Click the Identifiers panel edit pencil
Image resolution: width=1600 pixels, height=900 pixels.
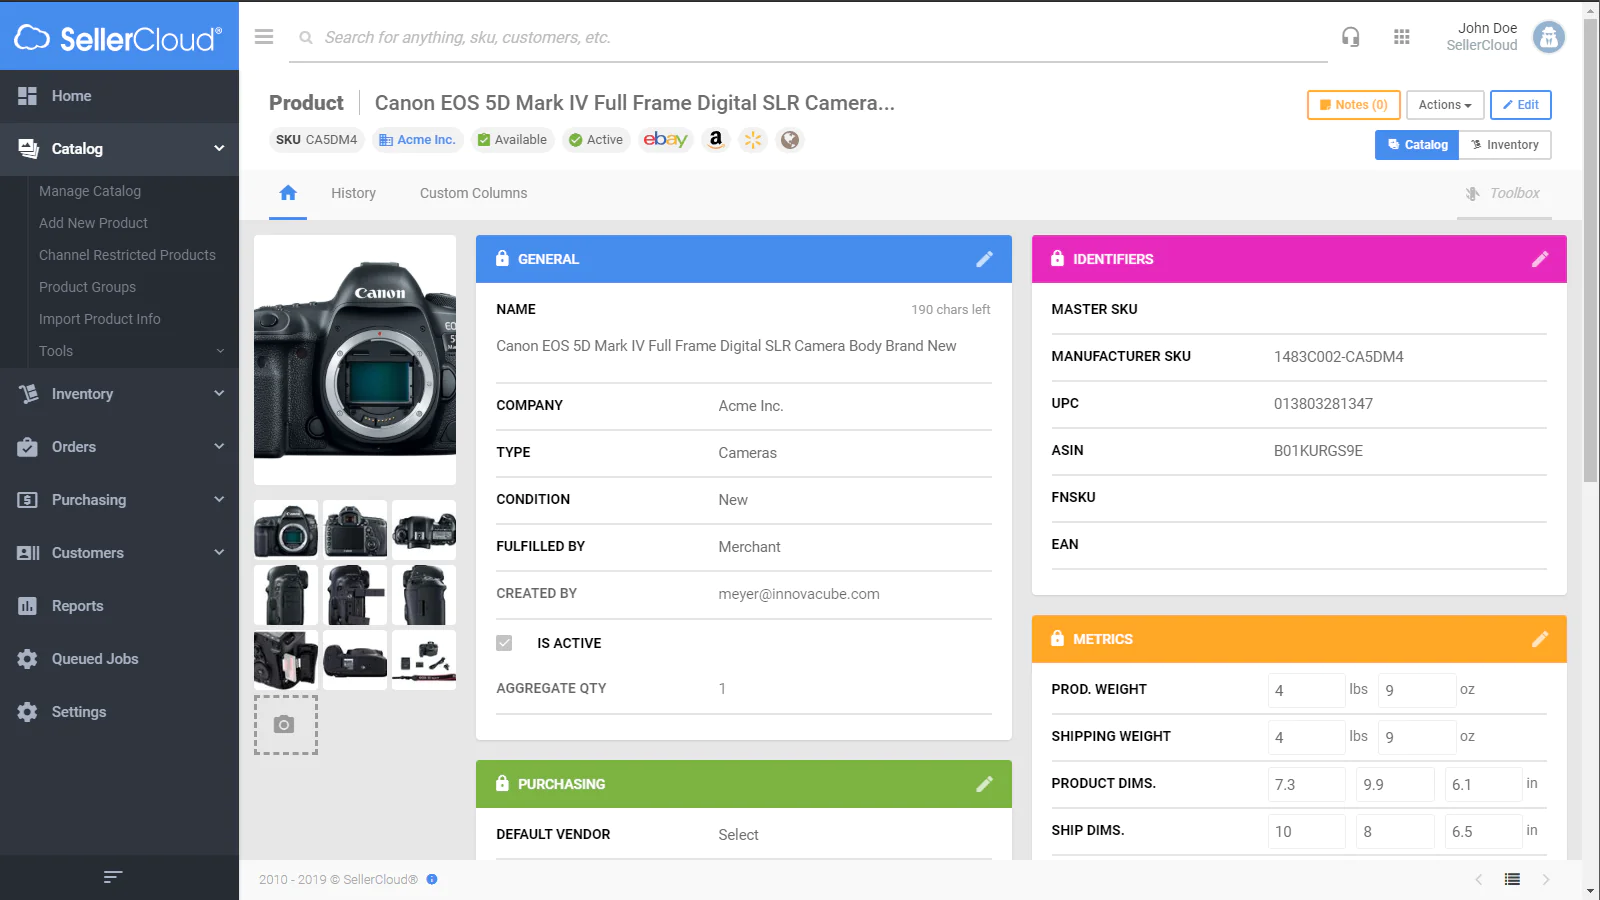coord(1539,259)
